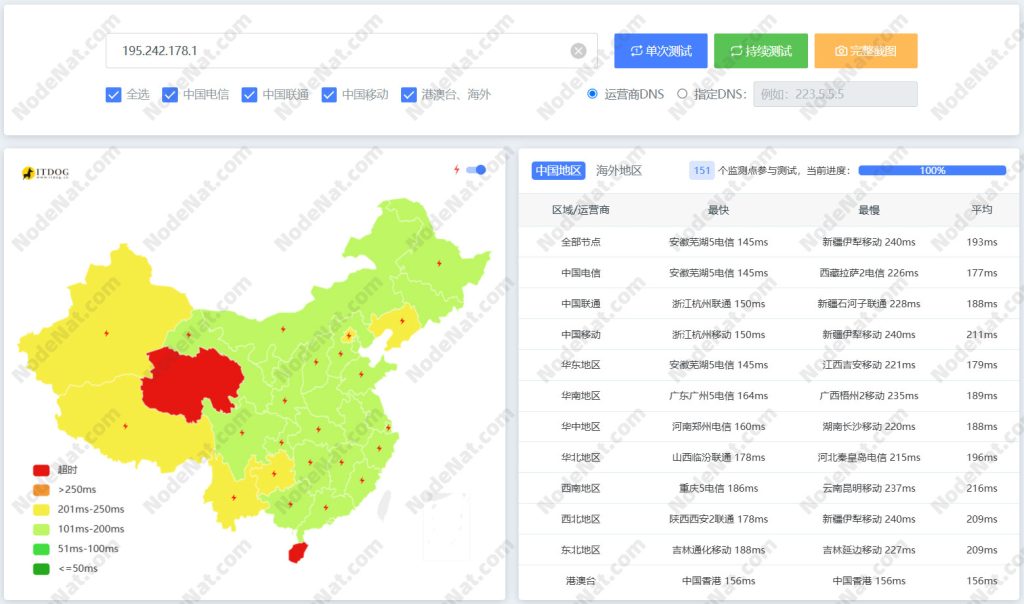Clear the IP address input field
Screen dimensions: 1024x604
tap(578, 51)
